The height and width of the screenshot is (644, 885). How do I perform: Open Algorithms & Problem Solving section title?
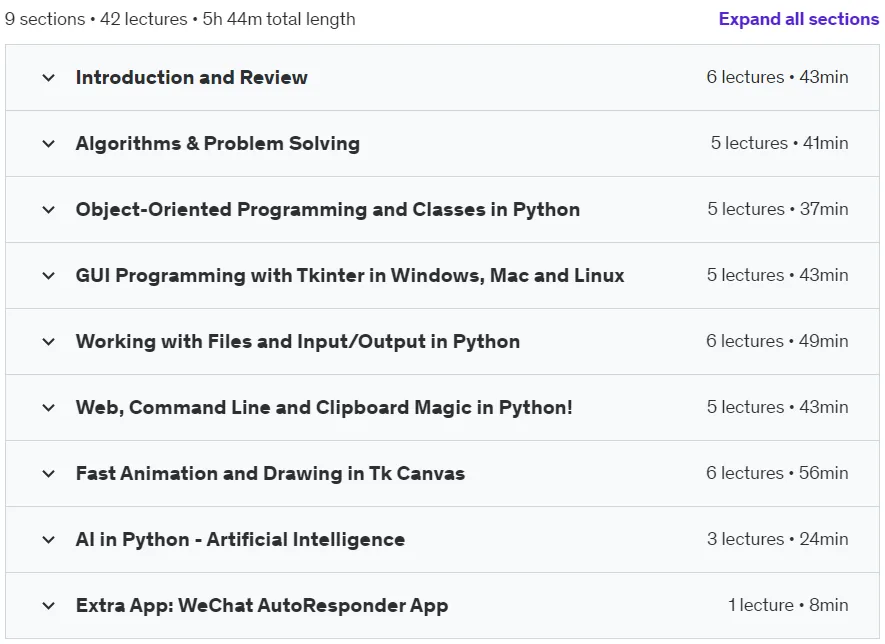point(217,143)
